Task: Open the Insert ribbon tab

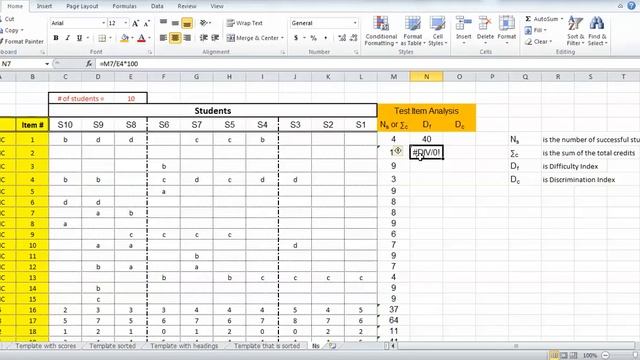Action: pos(44,6)
